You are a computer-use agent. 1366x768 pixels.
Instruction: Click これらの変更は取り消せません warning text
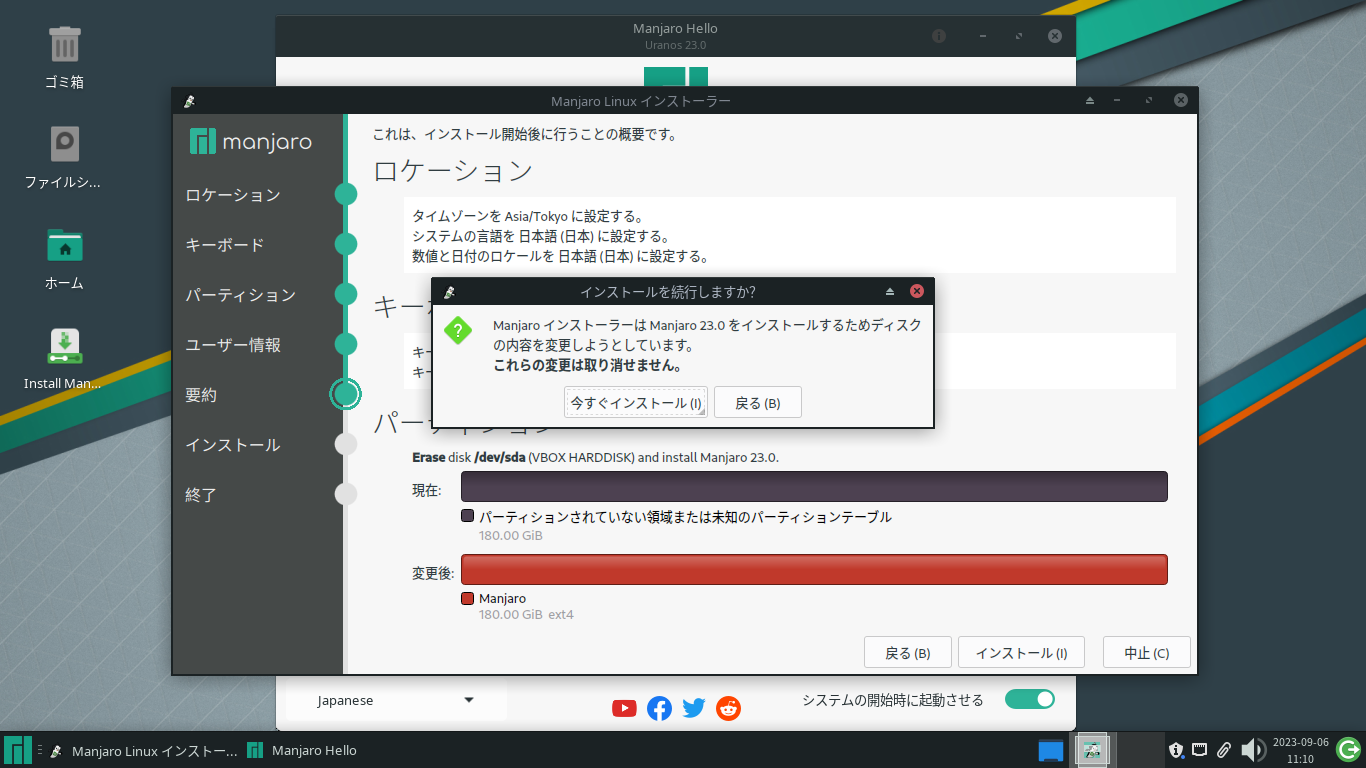click(x=588, y=365)
